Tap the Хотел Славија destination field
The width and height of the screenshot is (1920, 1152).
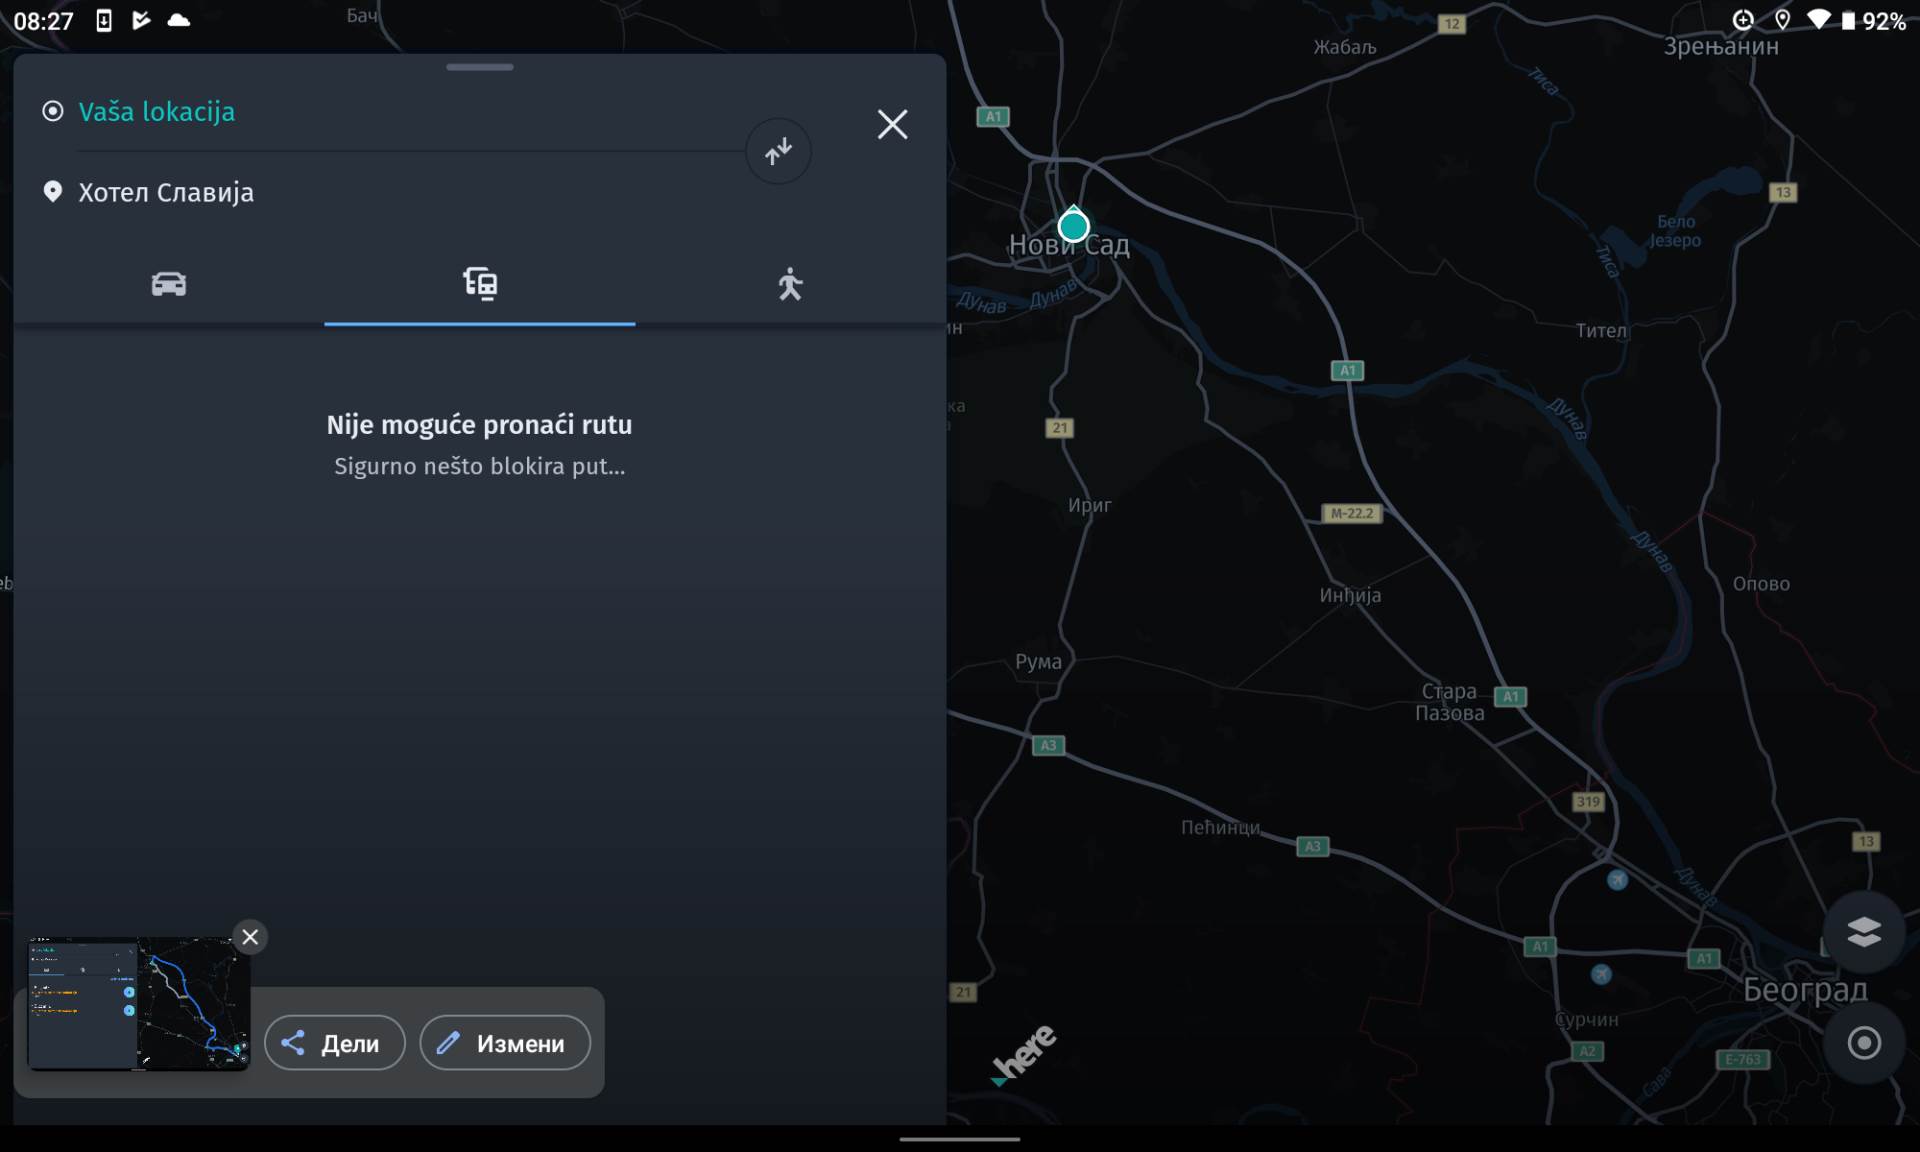pyautogui.click(x=166, y=192)
